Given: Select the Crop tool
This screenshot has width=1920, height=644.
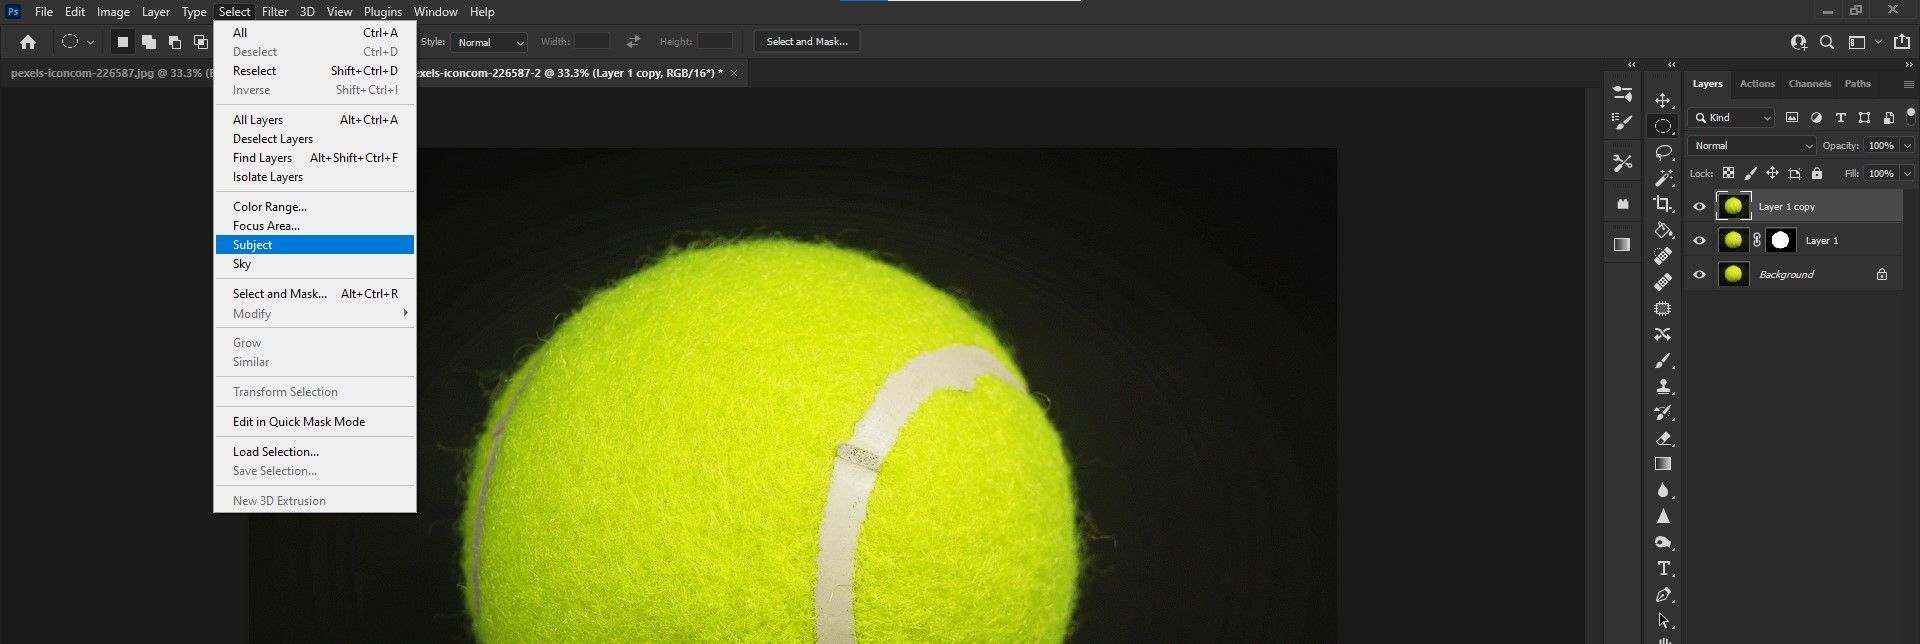Looking at the screenshot, I should (1663, 204).
